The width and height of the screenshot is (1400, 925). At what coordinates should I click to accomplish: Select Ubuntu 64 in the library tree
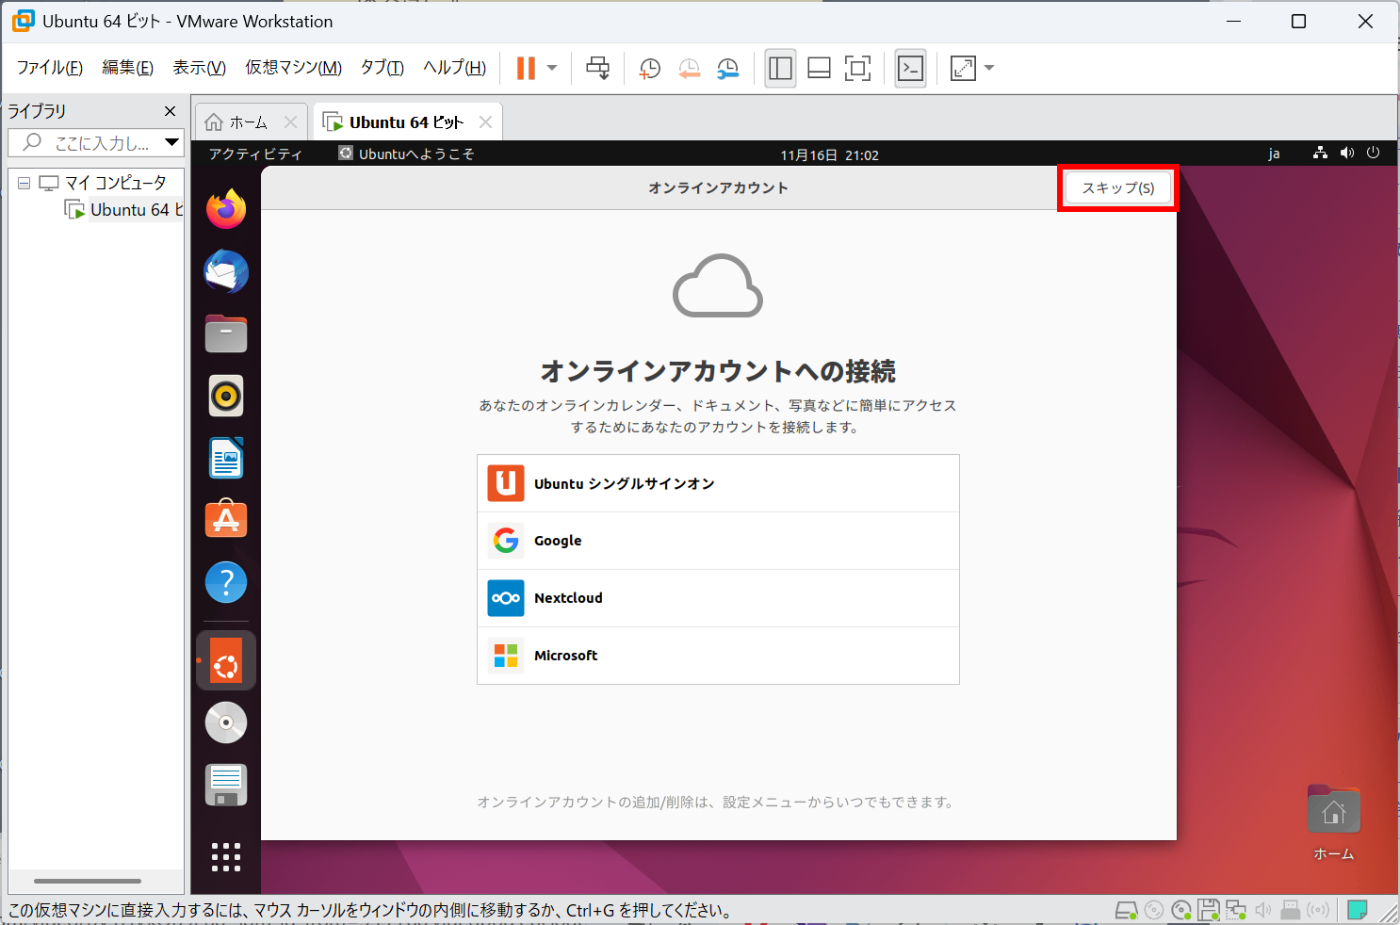point(125,209)
